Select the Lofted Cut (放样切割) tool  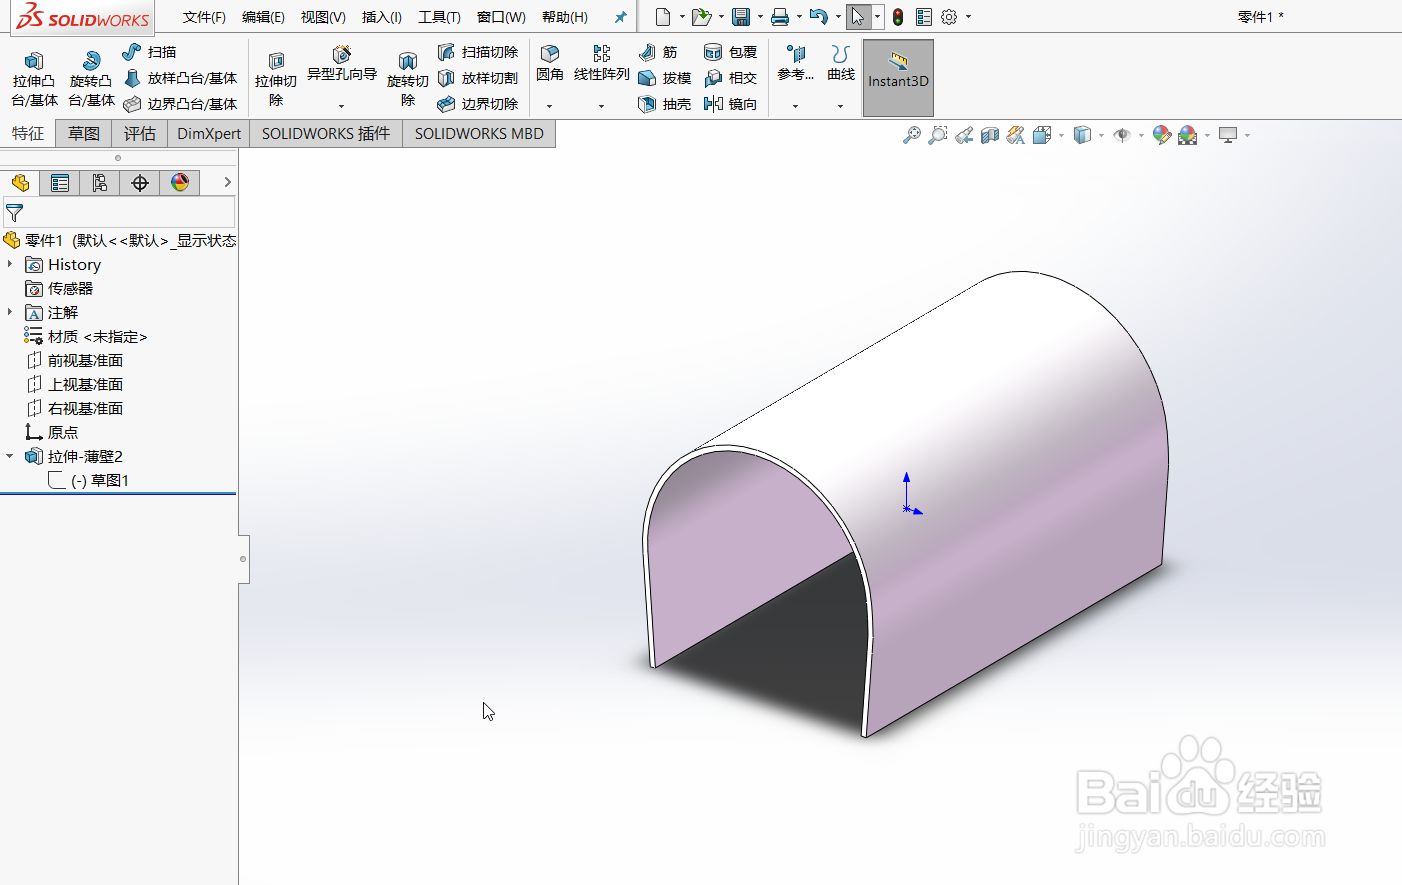tap(478, 78)
